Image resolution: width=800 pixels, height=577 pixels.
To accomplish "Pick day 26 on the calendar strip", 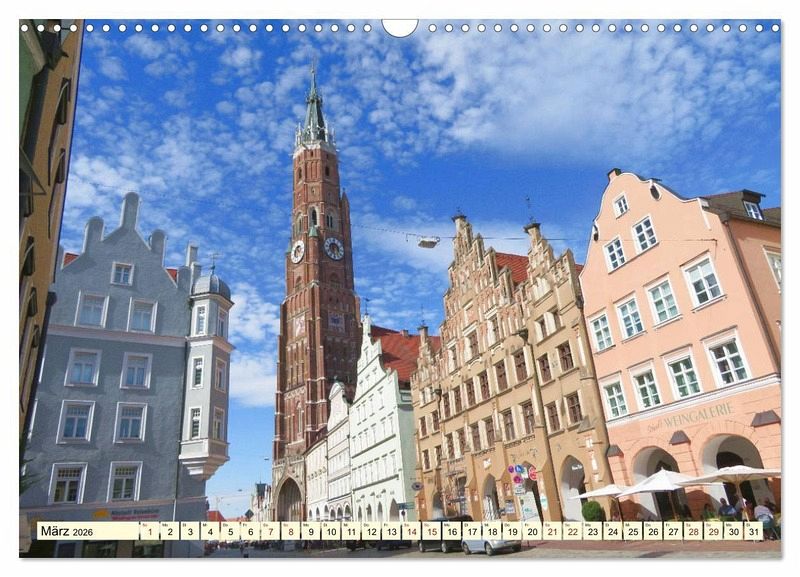I will pyautogui.click(x=652, y=531).
